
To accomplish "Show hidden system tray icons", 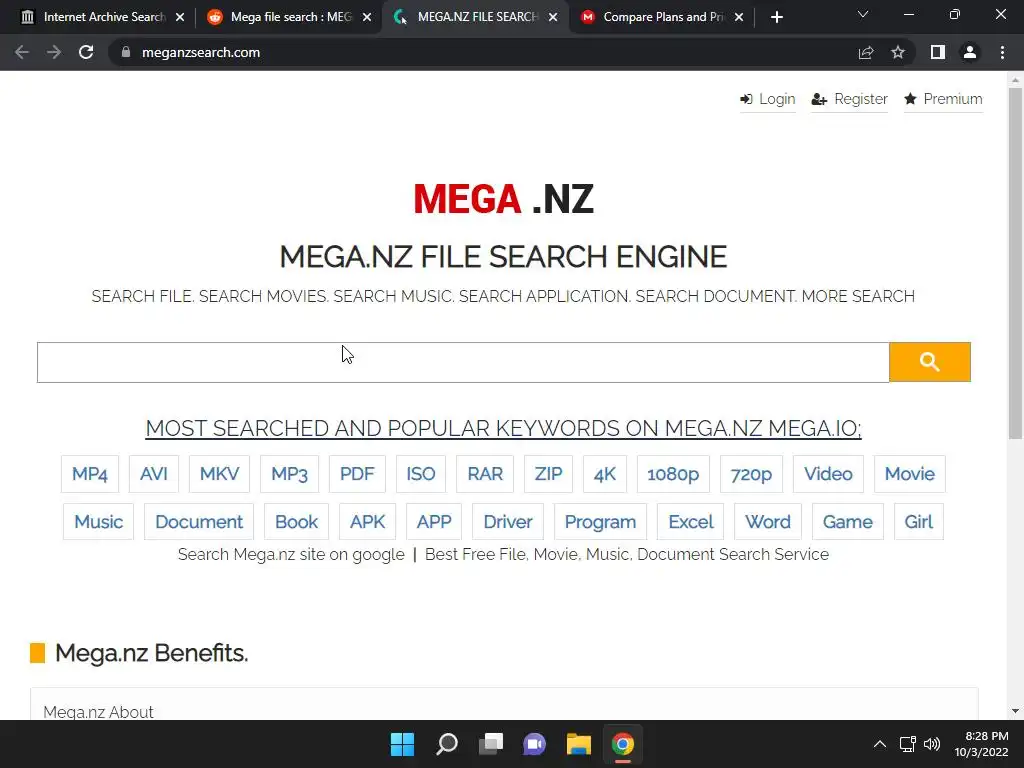I will coord(880,744).
